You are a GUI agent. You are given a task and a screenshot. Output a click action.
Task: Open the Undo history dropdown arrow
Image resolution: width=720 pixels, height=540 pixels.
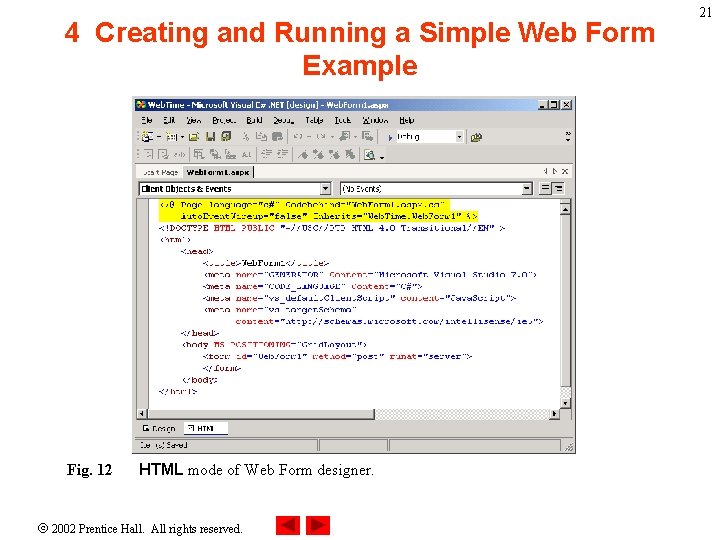click(x=309, y=137)
